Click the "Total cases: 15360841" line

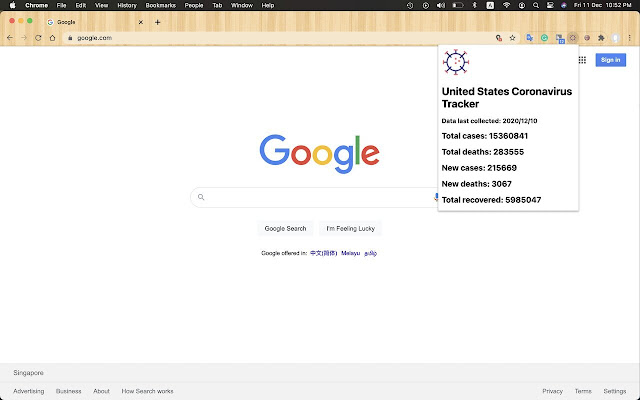pos(485,136)
